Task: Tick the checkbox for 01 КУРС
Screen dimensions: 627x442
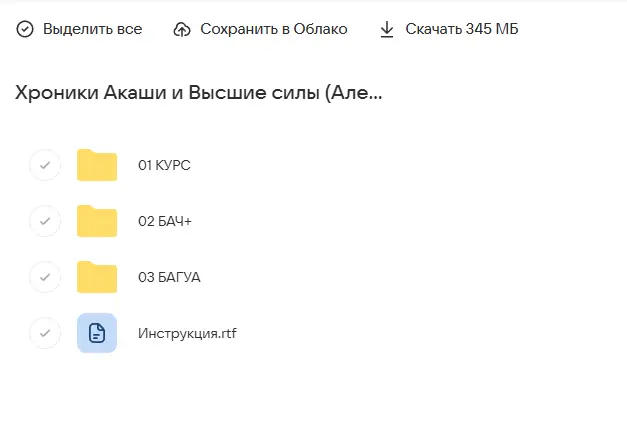Action: 45,165
